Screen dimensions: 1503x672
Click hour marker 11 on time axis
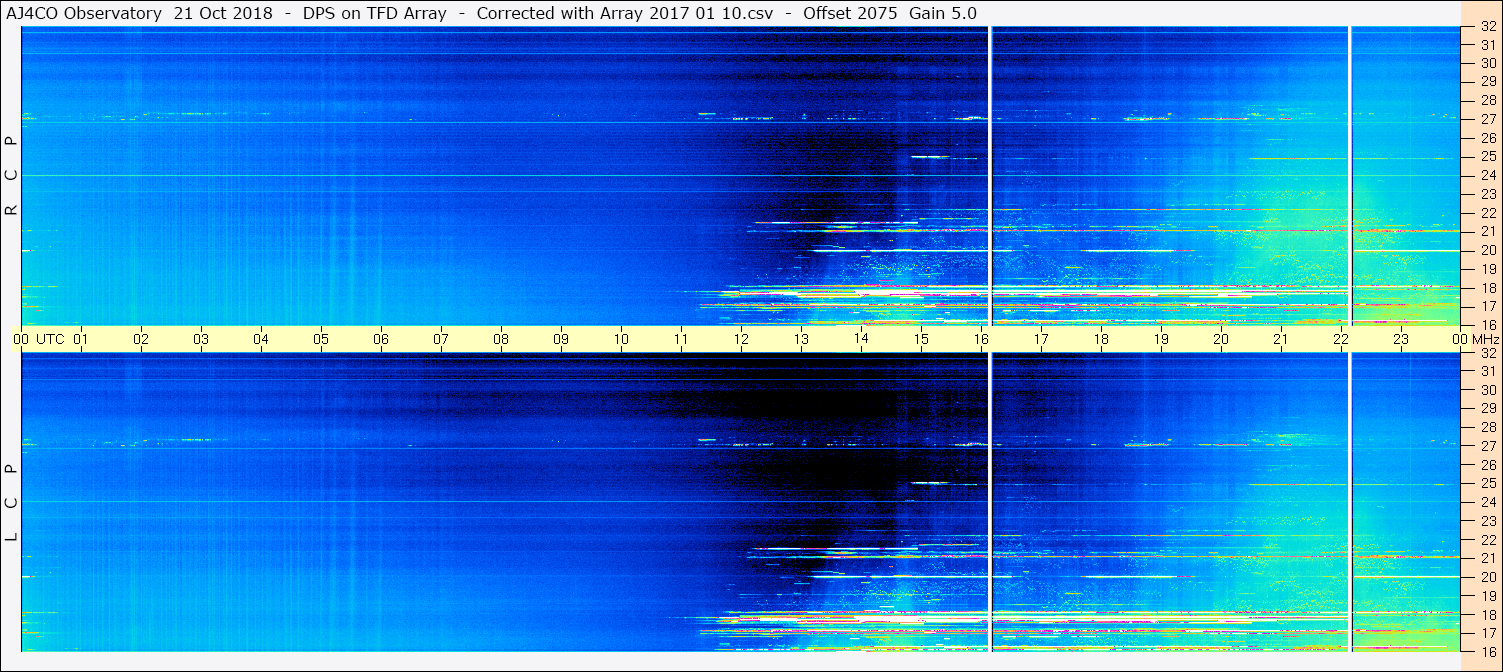click(681, 339)
